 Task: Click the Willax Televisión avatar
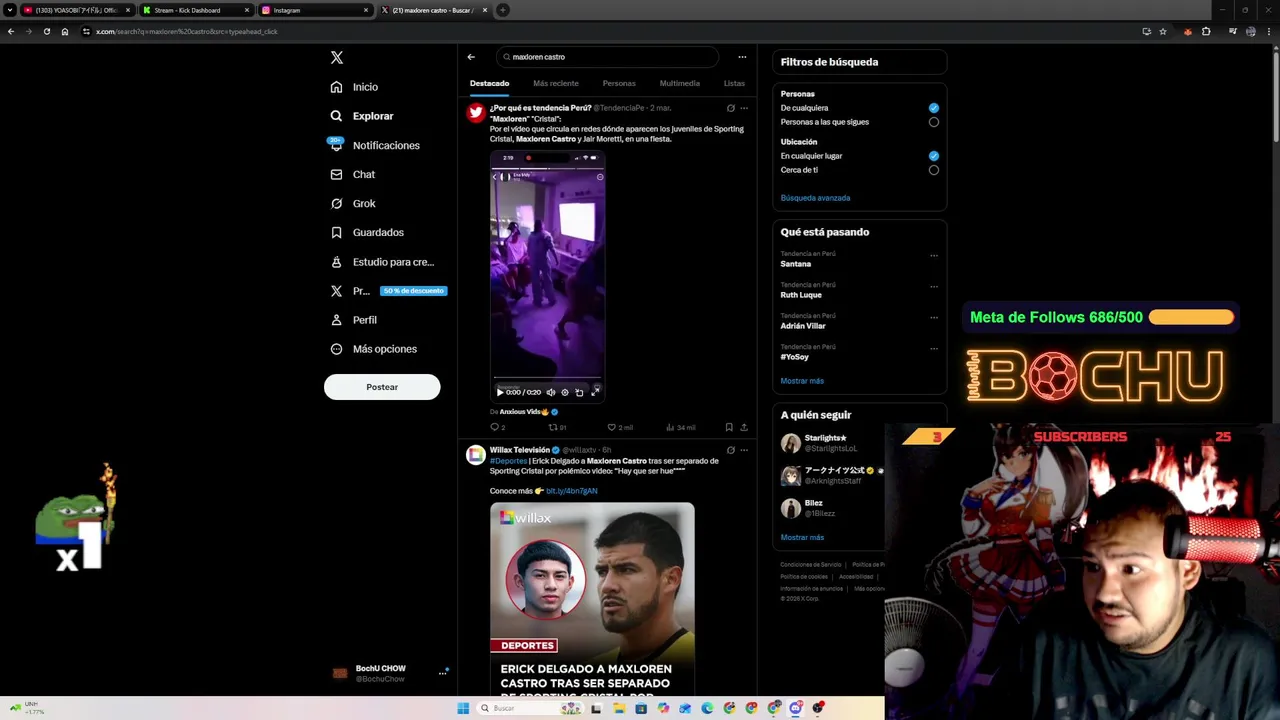pyautogui.click(x=476, y=455)
